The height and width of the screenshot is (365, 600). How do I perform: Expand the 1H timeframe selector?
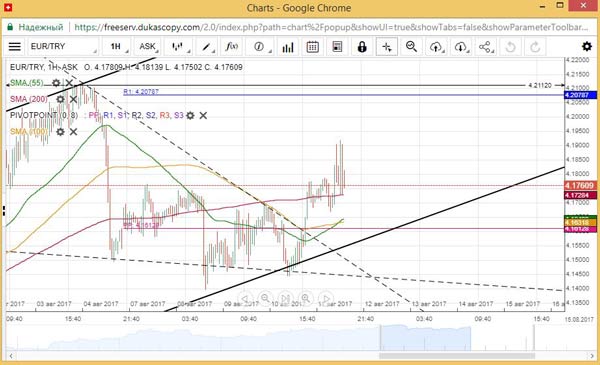(x=117, y=47)
